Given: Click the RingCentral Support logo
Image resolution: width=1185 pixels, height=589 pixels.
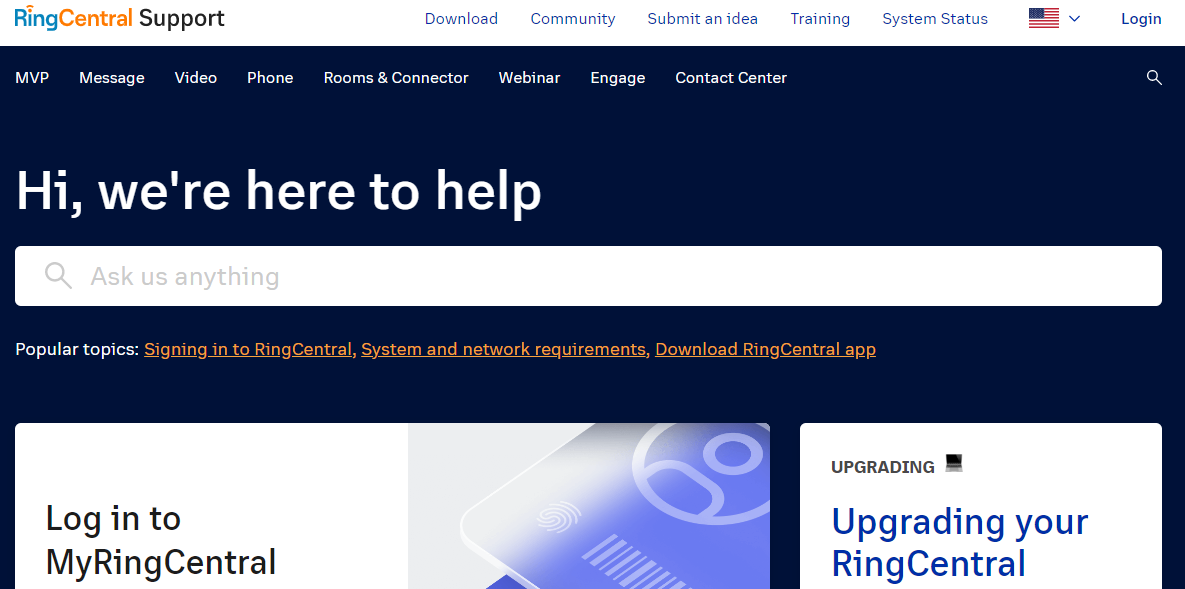Looking at the screenshot, I should click(120, 19).
